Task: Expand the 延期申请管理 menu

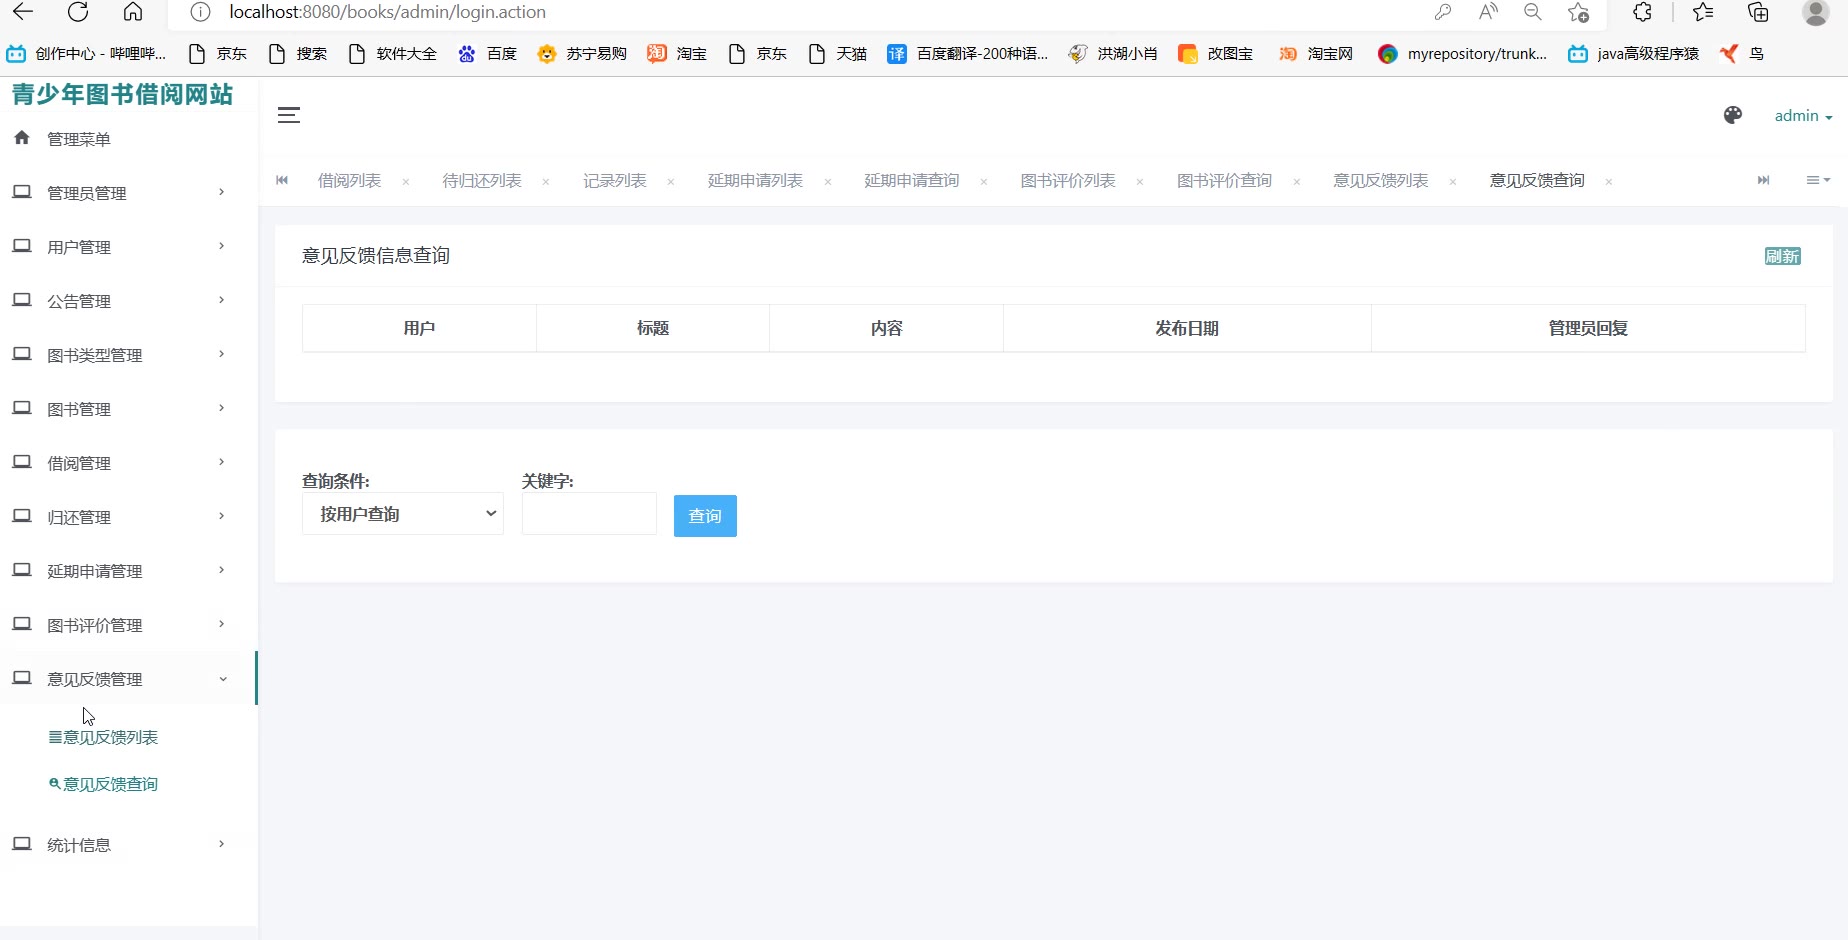Action: click(128, 571)
